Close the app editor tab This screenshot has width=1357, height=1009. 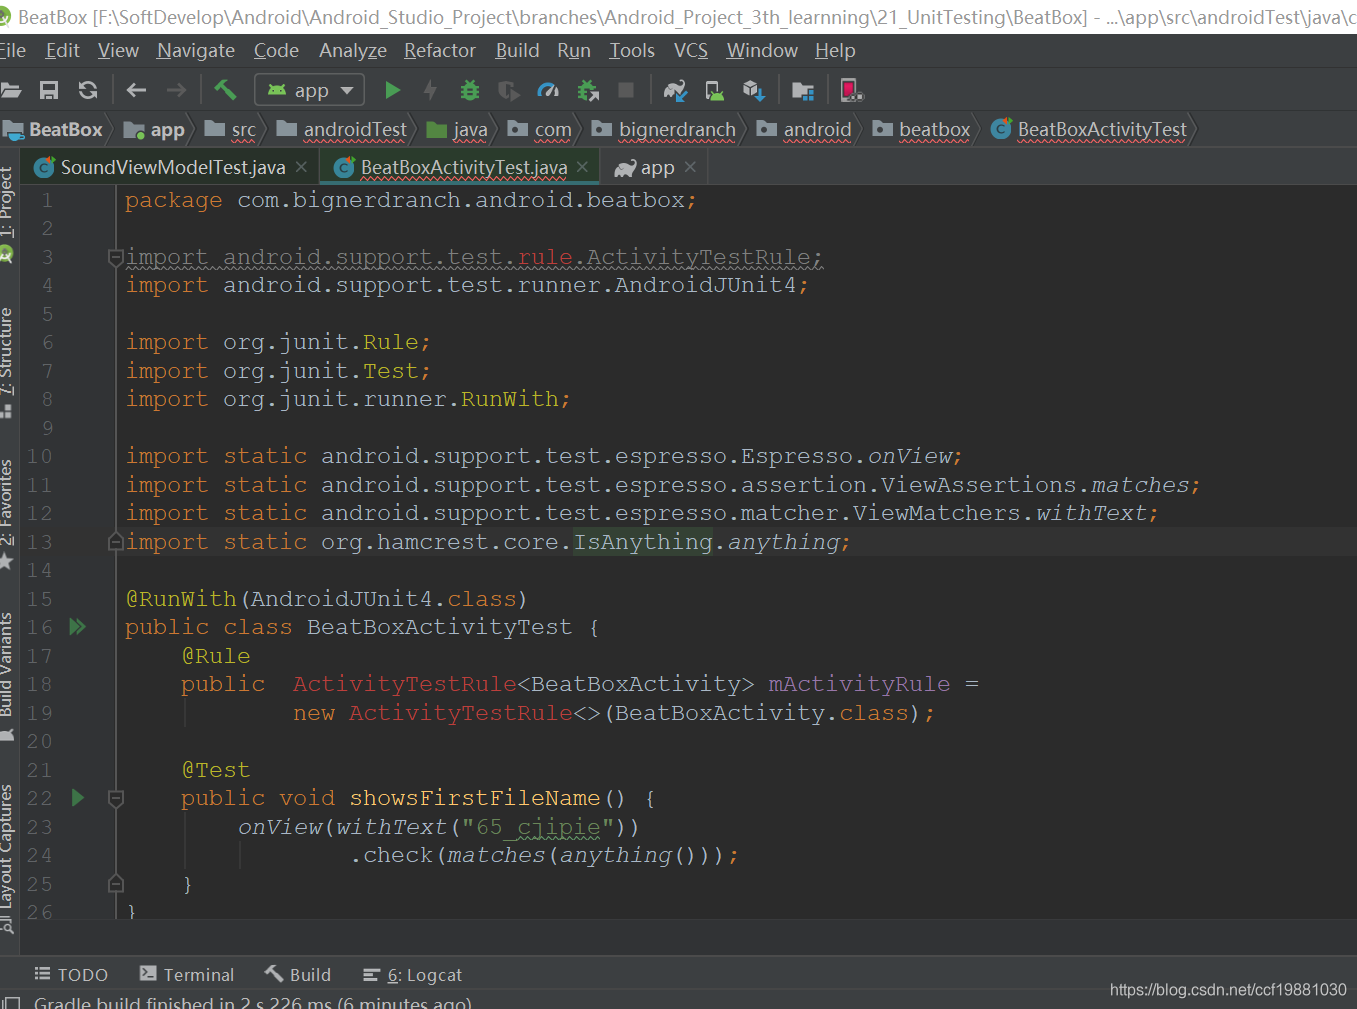pyautogui.click(x=690, y=167)
